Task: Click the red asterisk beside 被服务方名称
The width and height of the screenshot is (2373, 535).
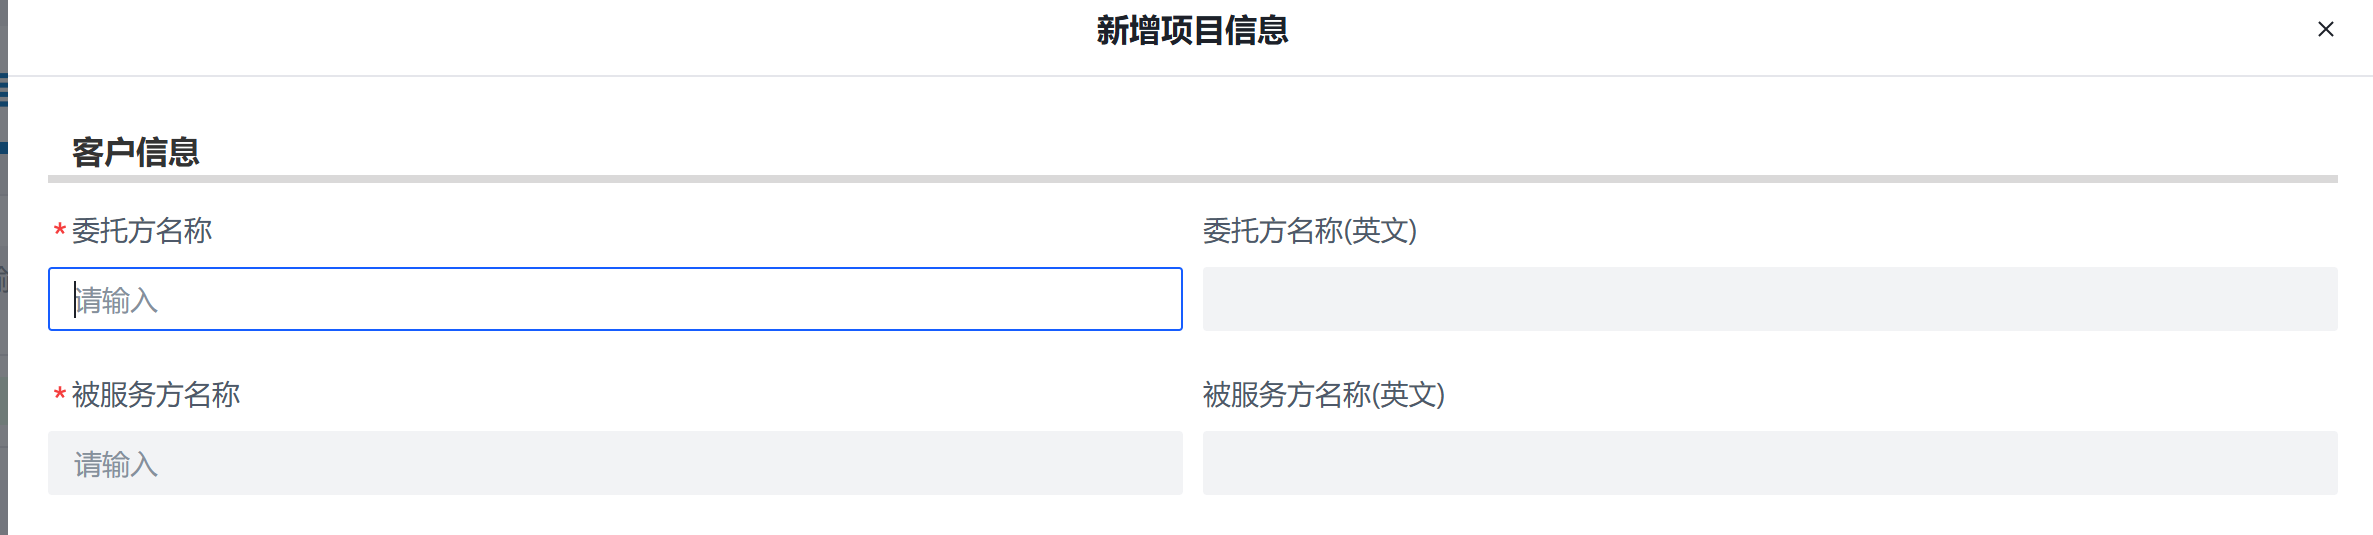Action: click(60, 396)
